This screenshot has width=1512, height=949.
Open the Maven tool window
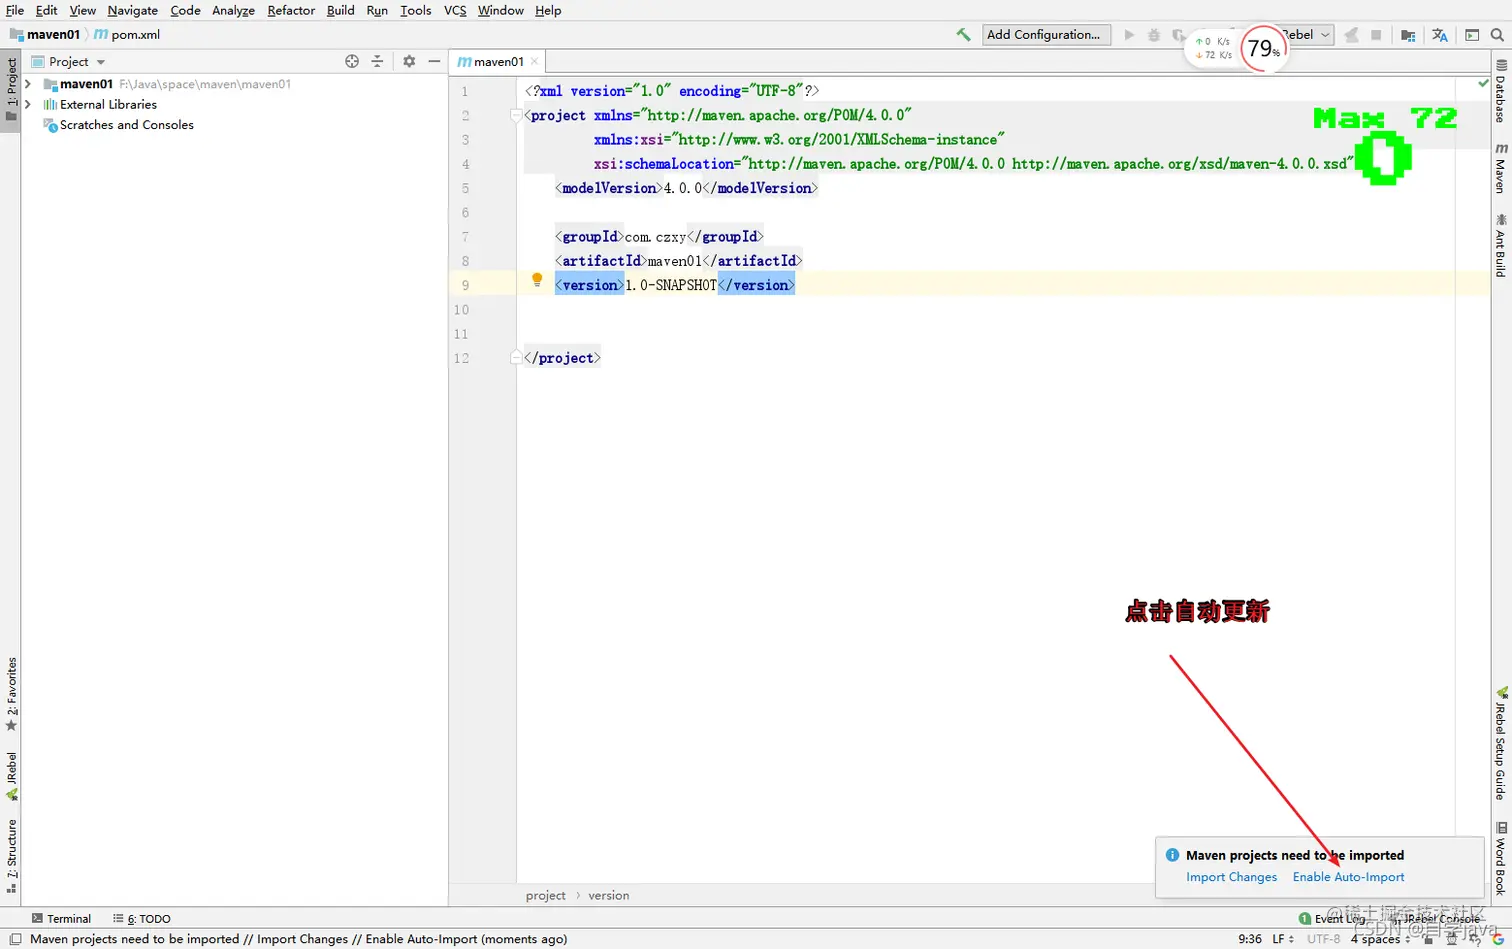1501,168
